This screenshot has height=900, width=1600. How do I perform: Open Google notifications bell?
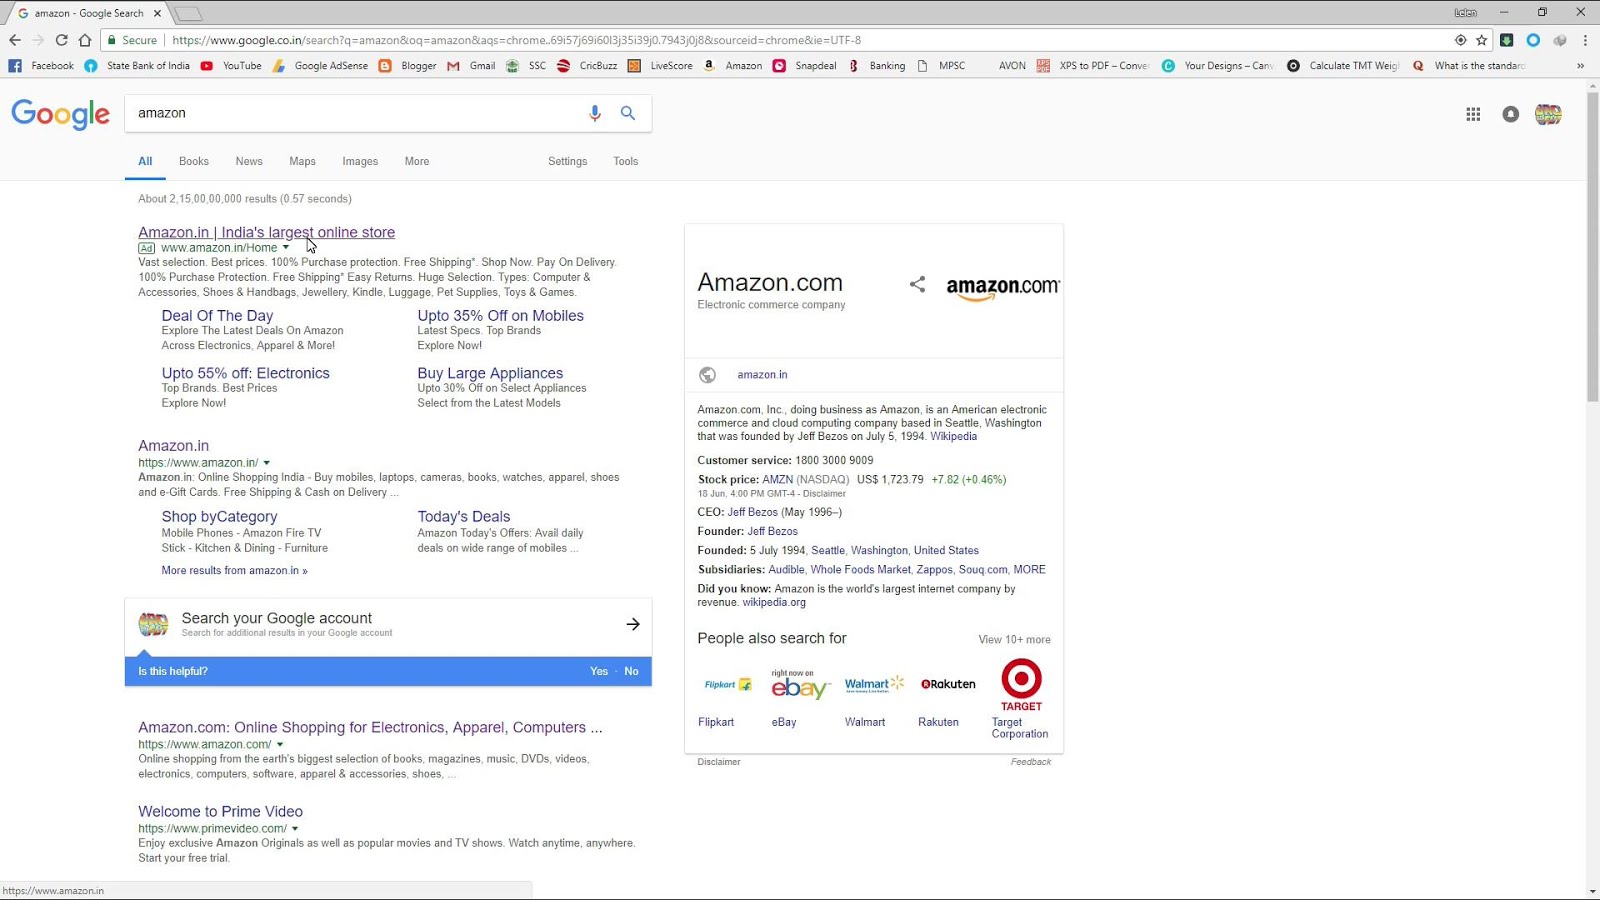1511,114
